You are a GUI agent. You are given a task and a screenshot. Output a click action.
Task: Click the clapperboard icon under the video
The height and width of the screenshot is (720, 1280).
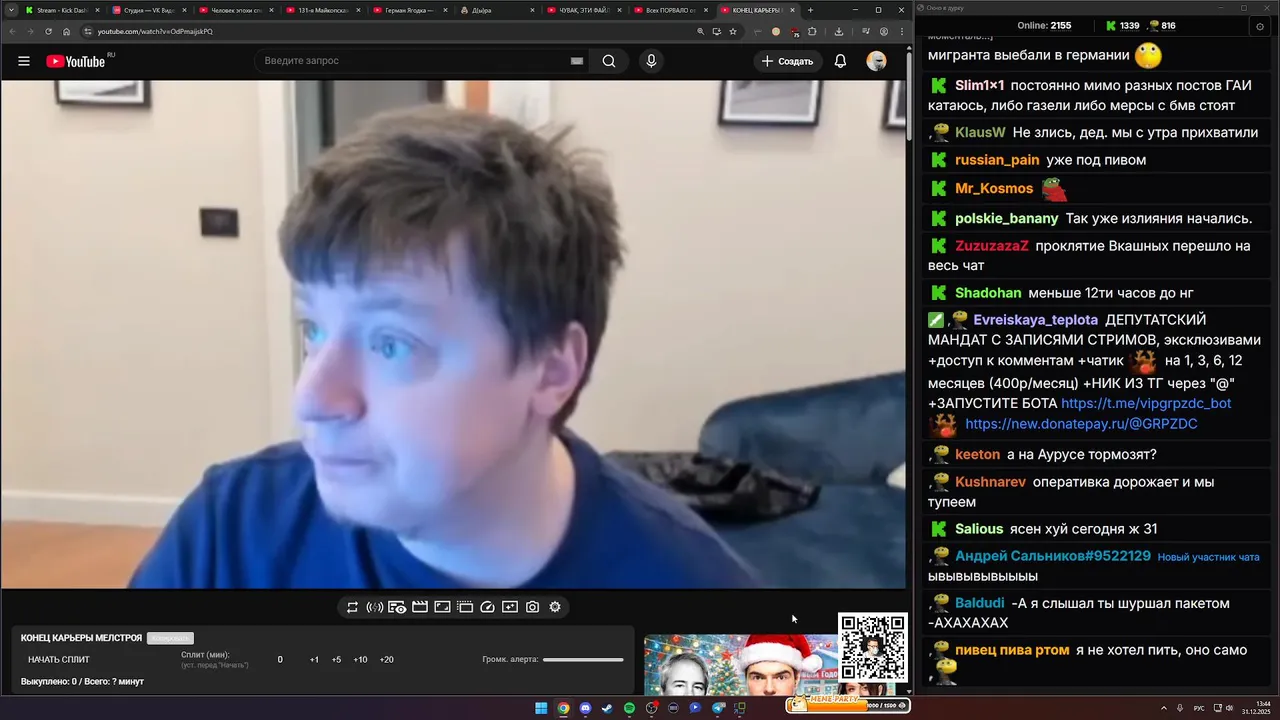pyautogui.click(x=420, y=607)
